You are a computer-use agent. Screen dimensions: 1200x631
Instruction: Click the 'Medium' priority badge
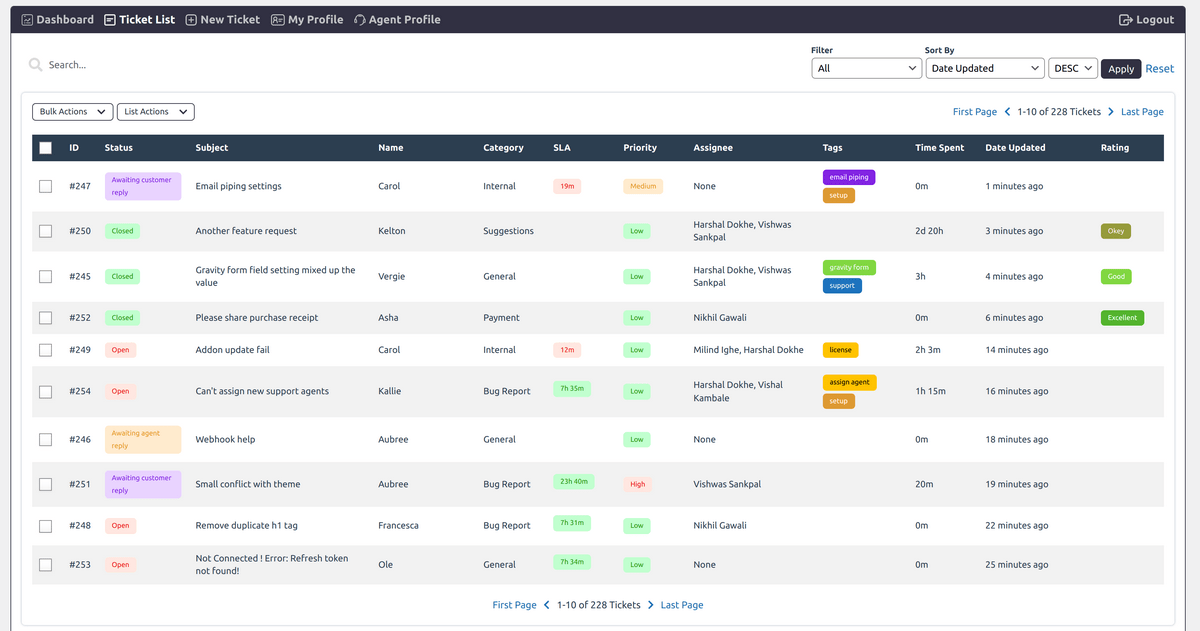[x=643, y=186]
